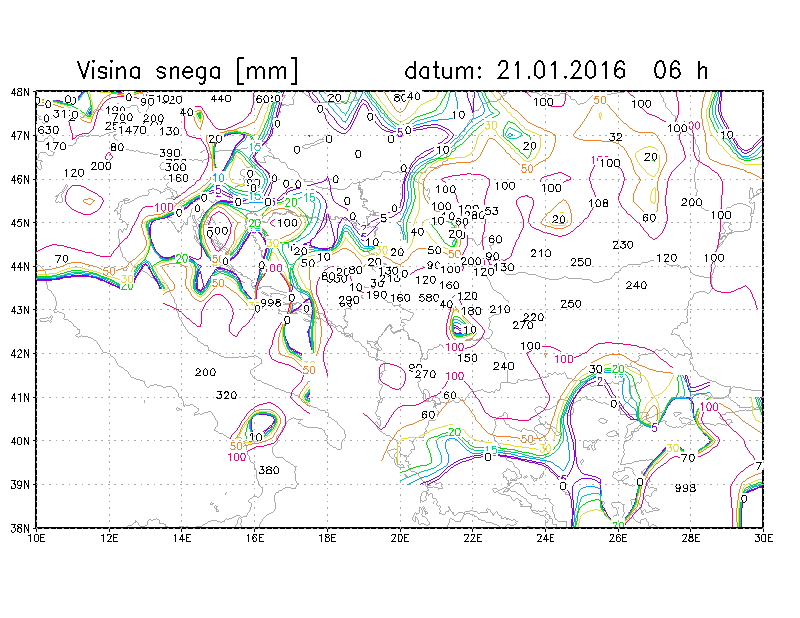The height and width of the screenshot is (618, 800).
Task: Click the '630' snow depth value
Action: click(x=48, y=130)
